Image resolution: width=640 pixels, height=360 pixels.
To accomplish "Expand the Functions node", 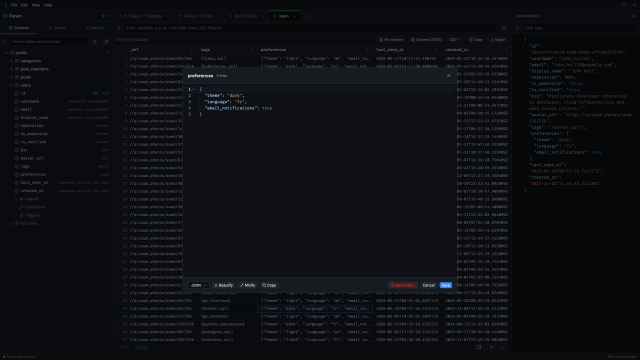I will pyautogui.click(x=11, y=223).
